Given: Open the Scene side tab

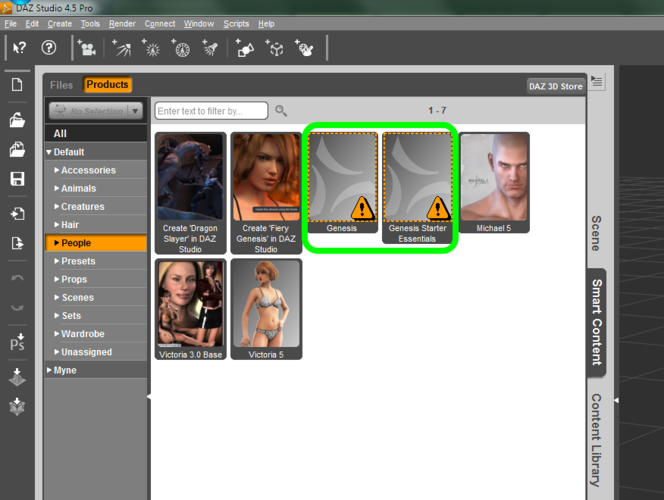Looking at the screenshot, I should (x=596, y=233).
